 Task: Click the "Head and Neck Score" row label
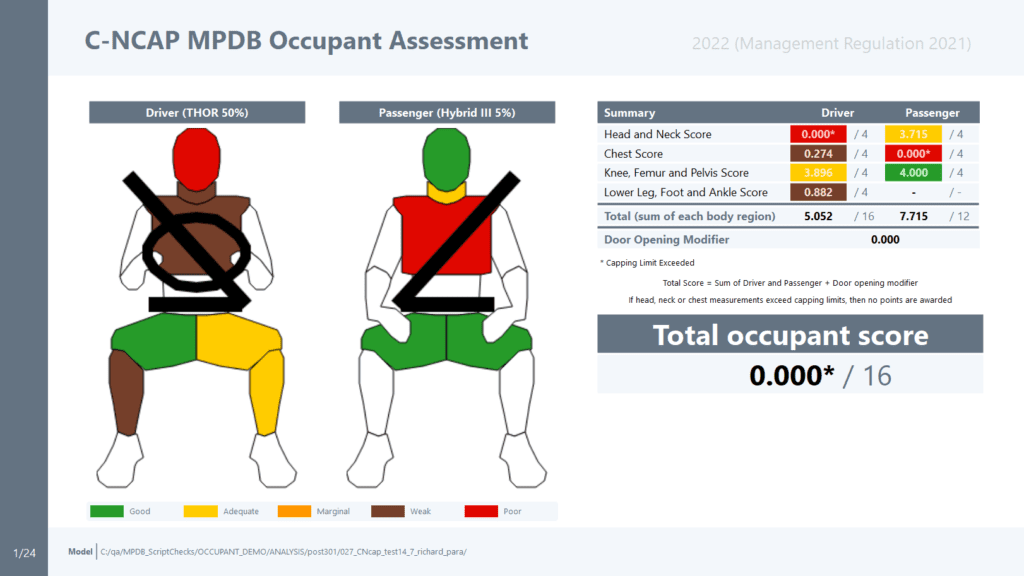click(658, 134)
